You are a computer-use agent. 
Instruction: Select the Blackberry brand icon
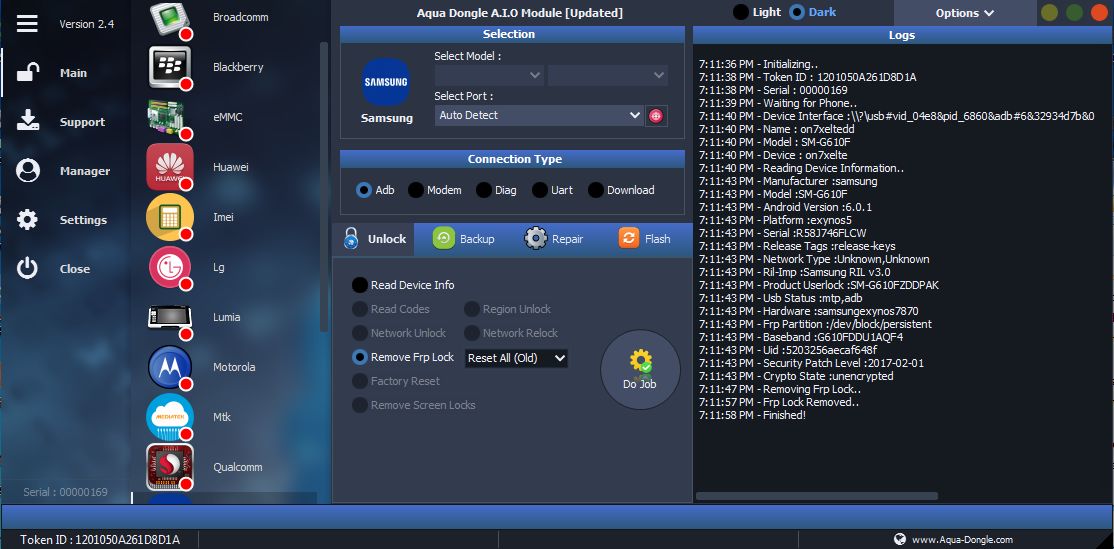[x=170, y=67]
